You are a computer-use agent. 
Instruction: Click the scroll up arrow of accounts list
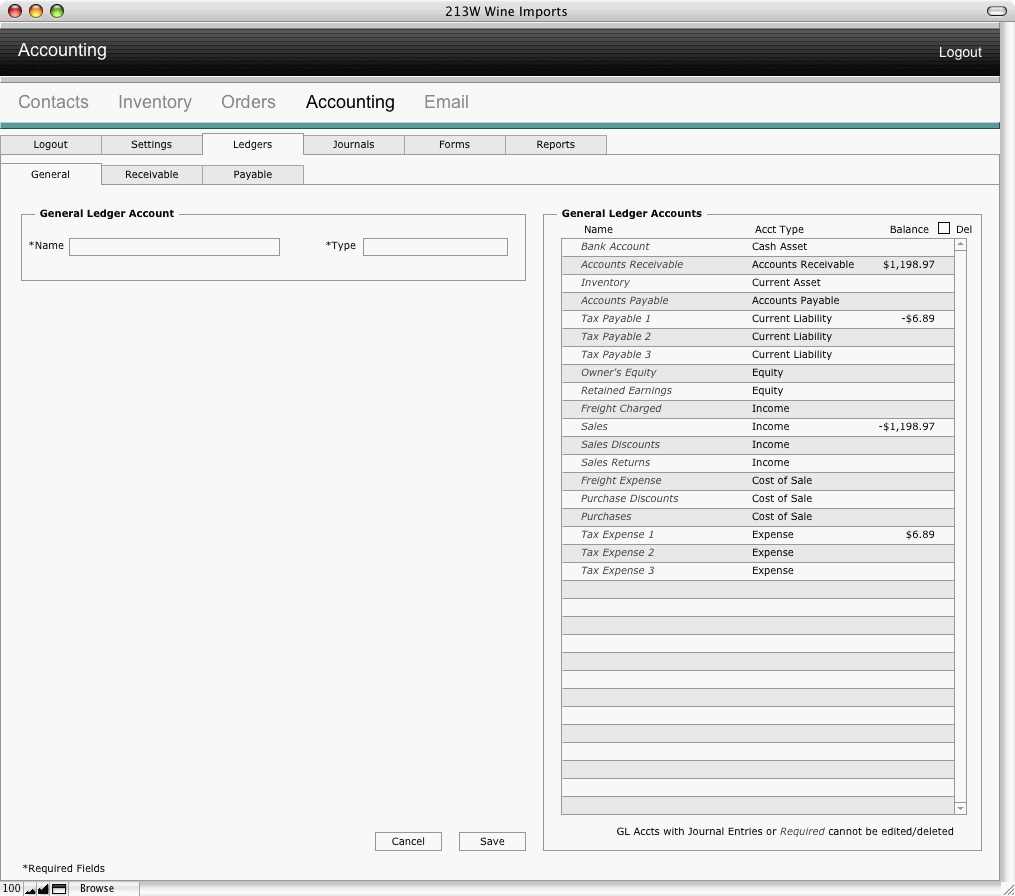pyautogui.click(x=961, y=244)
